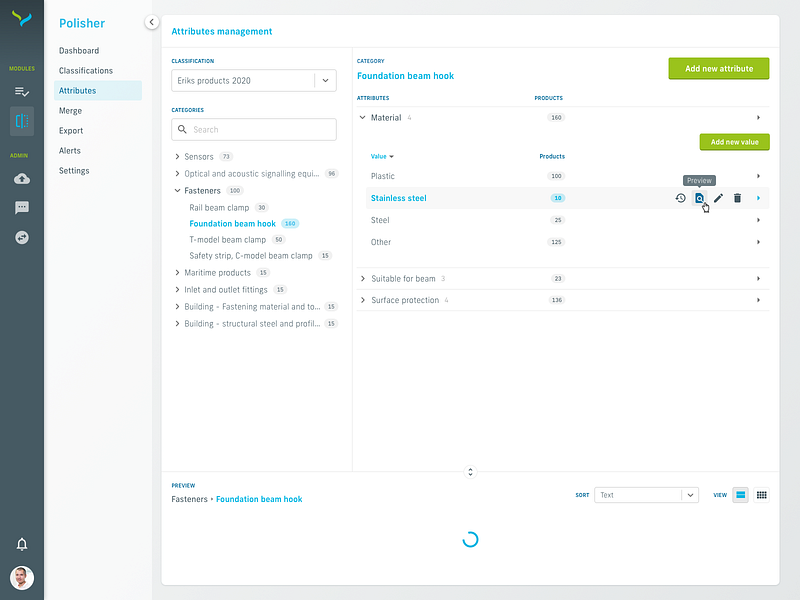Open Classifications in the menu
Image resolution: width=800 pixels, height=600 pixels.
click(x=86, y=70)
